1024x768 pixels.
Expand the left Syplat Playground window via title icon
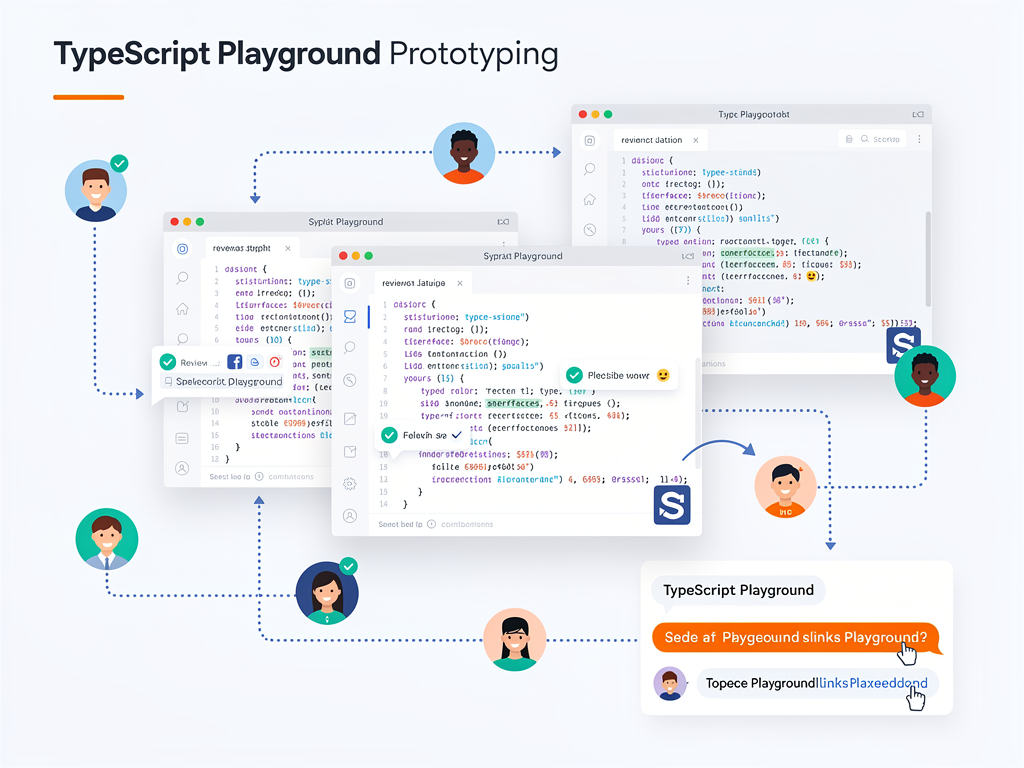point(503,222)
